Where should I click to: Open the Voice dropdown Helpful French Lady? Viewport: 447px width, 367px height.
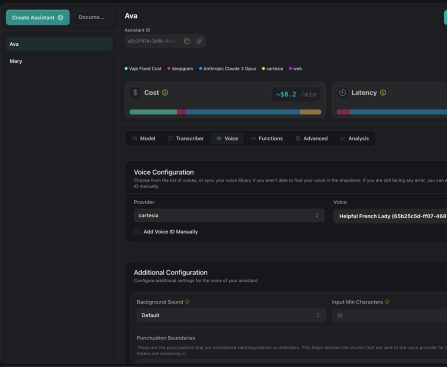[x=390, y=216]
